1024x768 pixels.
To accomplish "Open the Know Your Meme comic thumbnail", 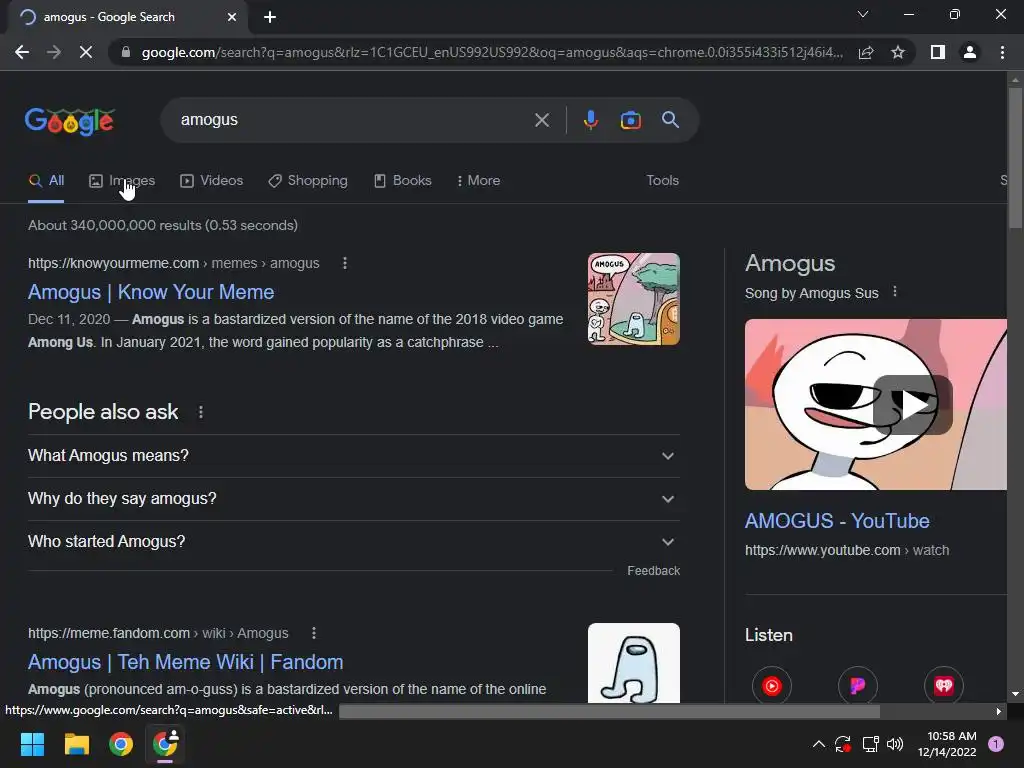I will point(633,299).
